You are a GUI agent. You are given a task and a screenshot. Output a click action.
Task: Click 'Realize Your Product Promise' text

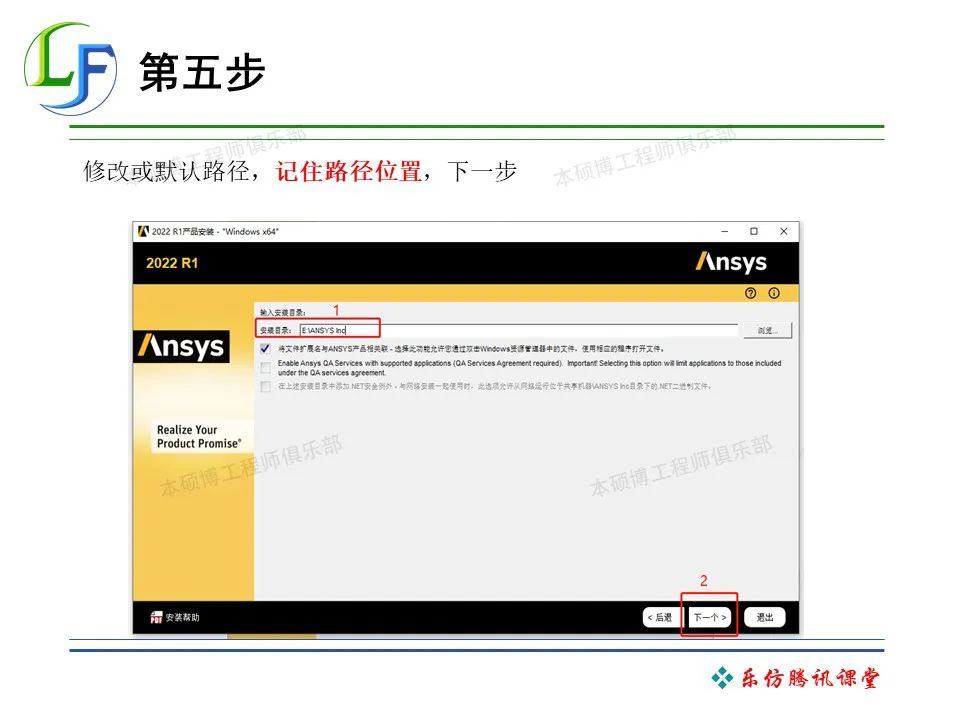pos(199,437)
